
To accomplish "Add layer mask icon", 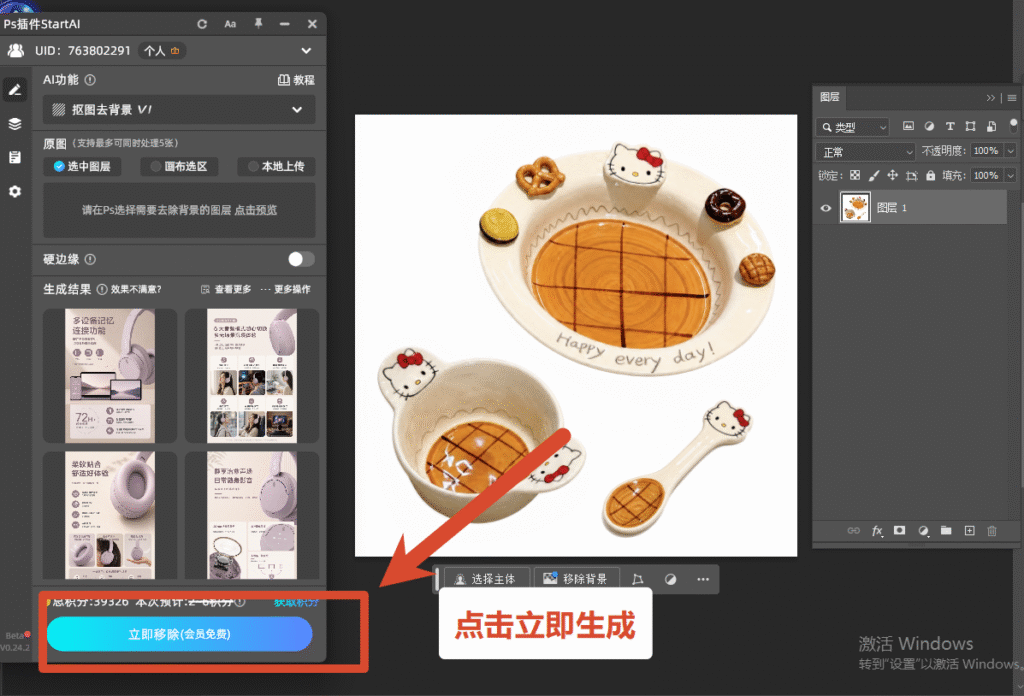I will coord(899,531).
